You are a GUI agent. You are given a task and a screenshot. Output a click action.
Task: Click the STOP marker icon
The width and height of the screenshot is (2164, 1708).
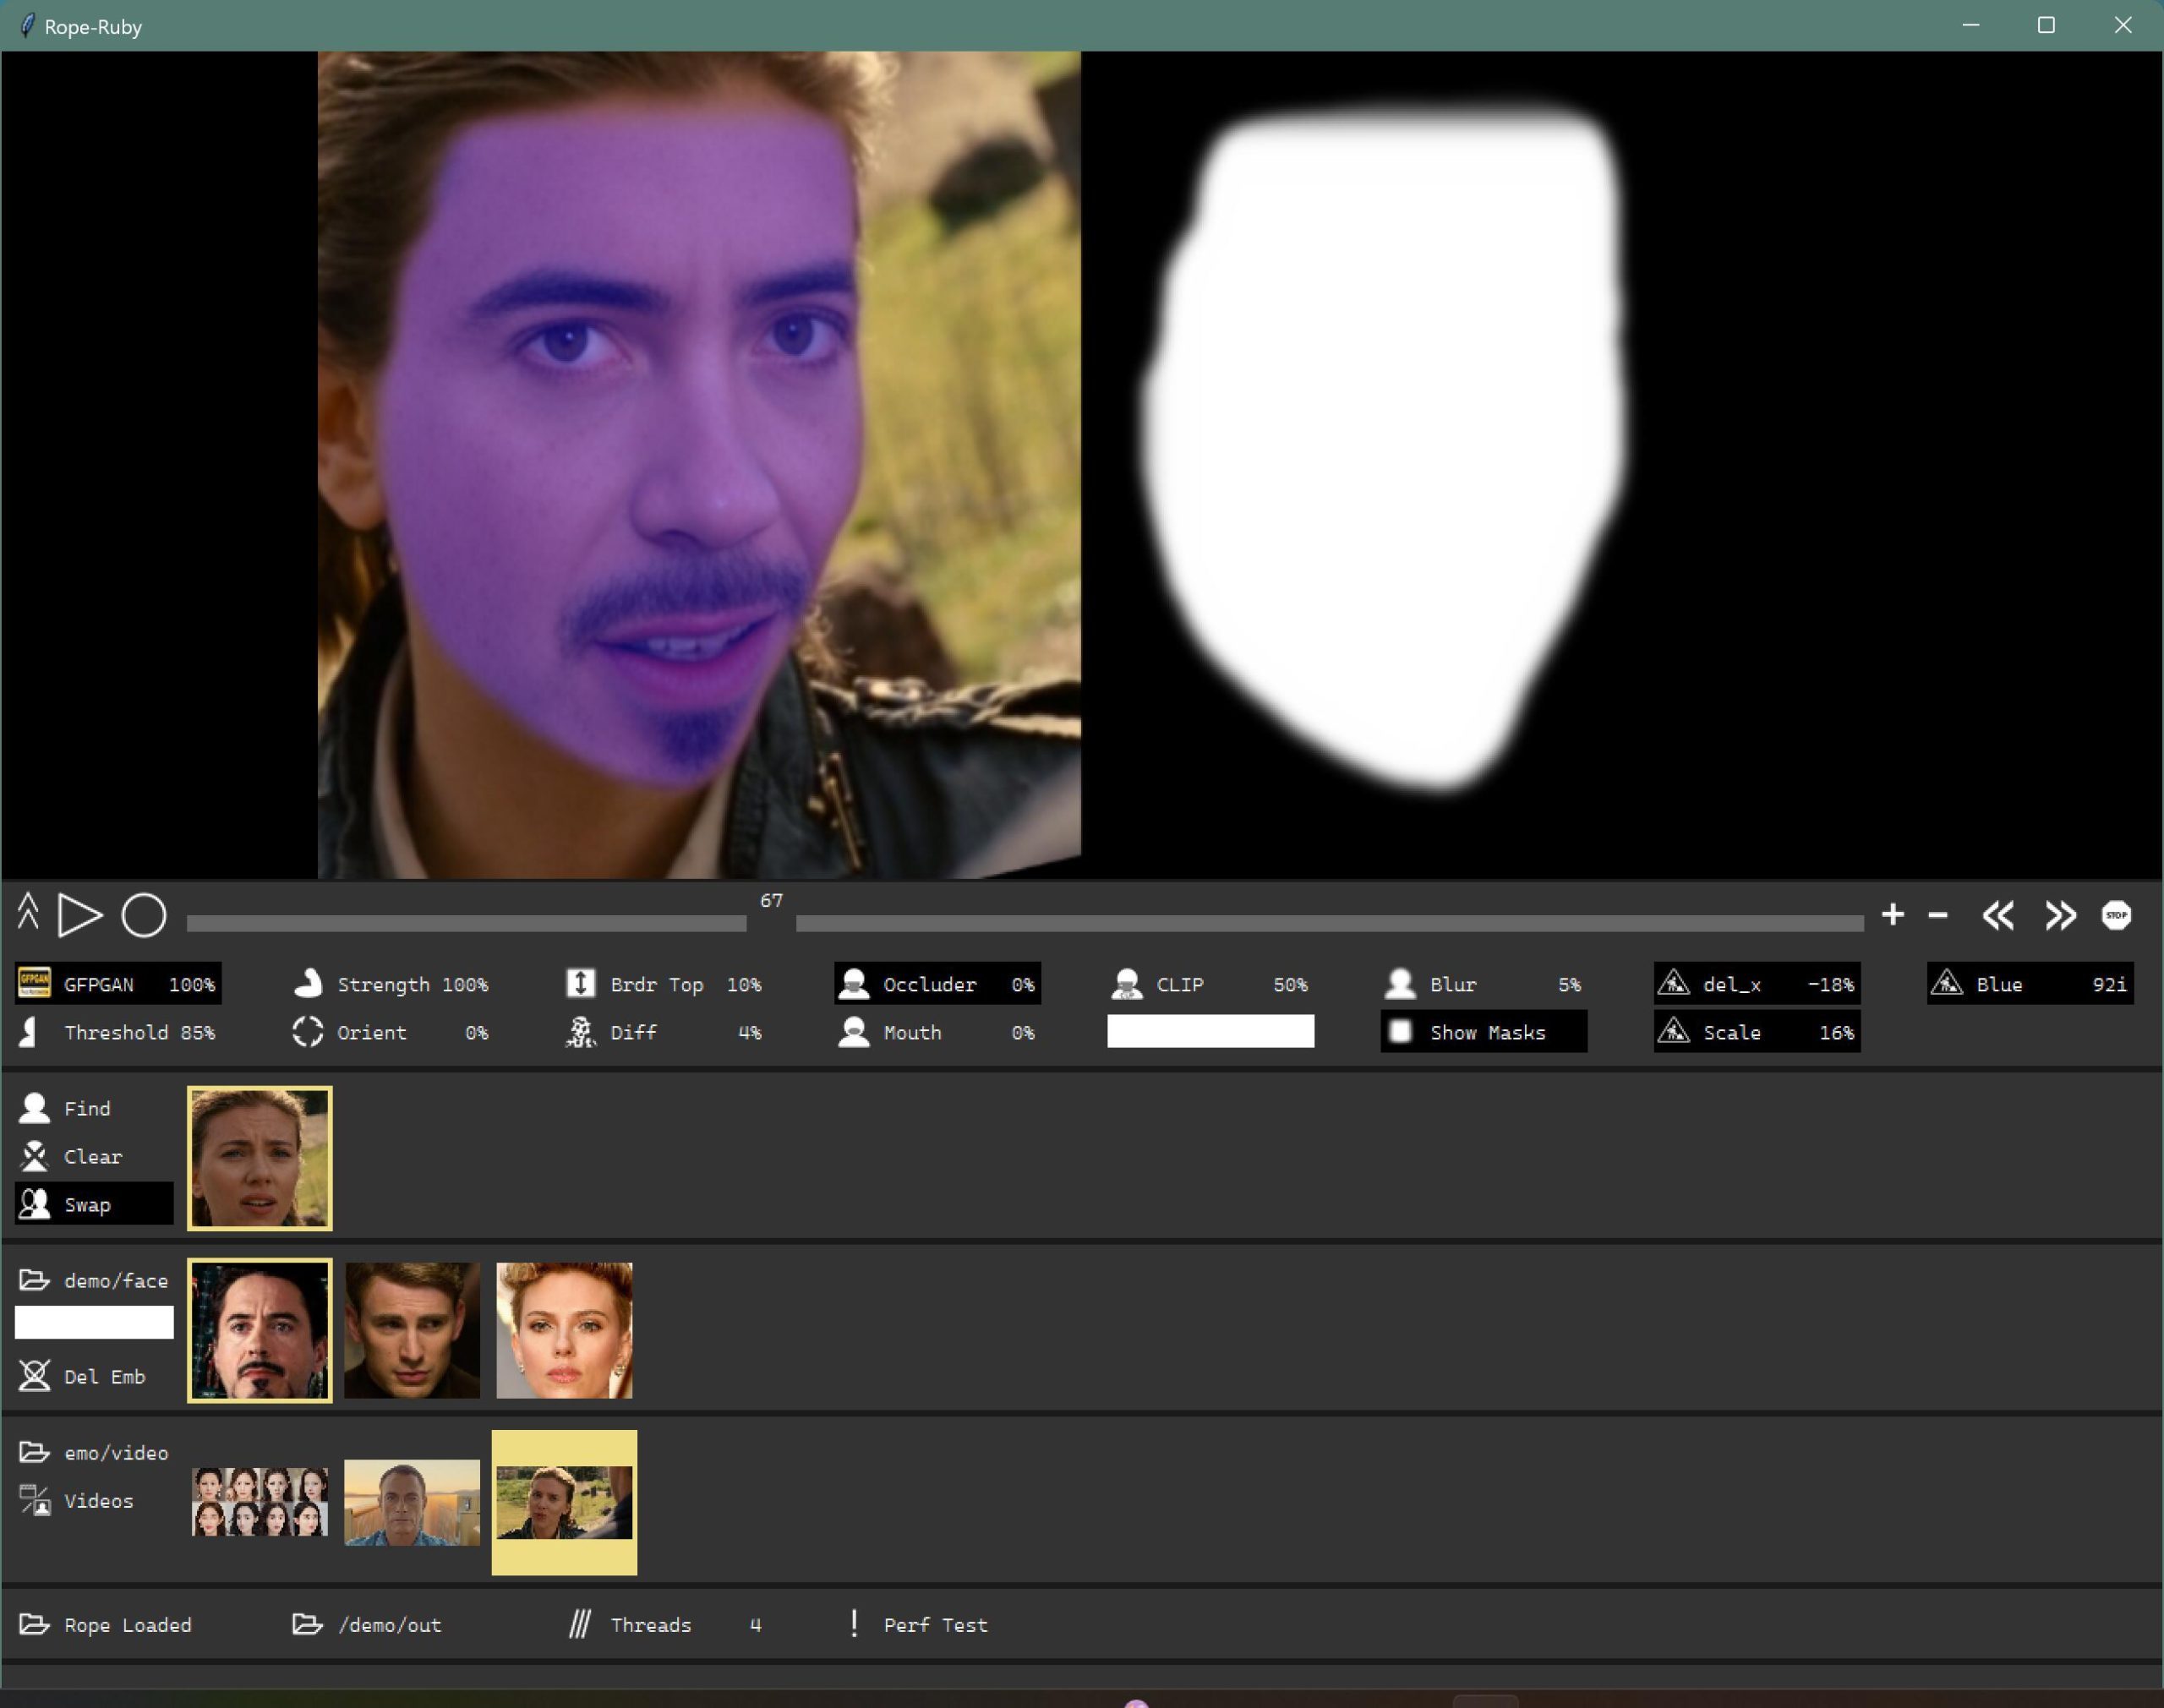tap(2116, 915)
